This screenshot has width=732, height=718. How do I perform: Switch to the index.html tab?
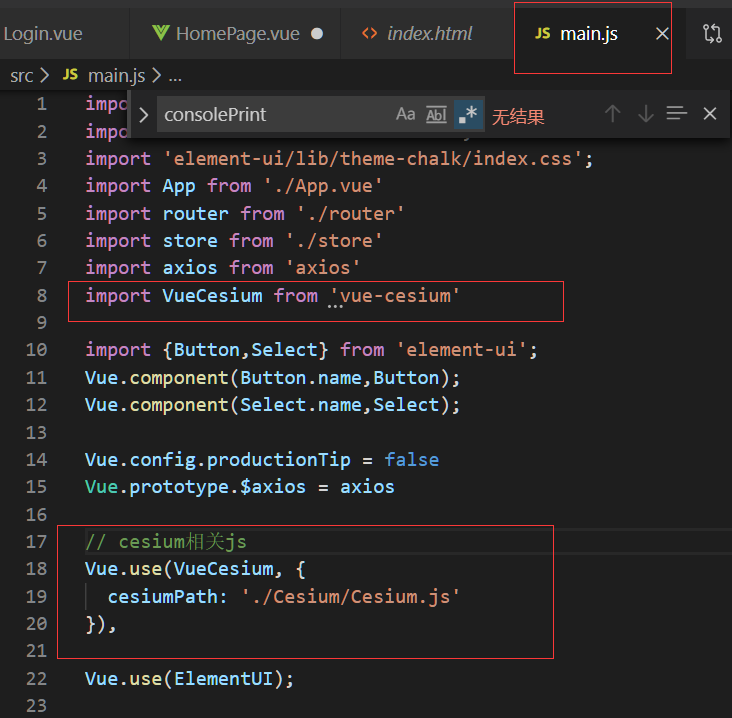point(429,34)
